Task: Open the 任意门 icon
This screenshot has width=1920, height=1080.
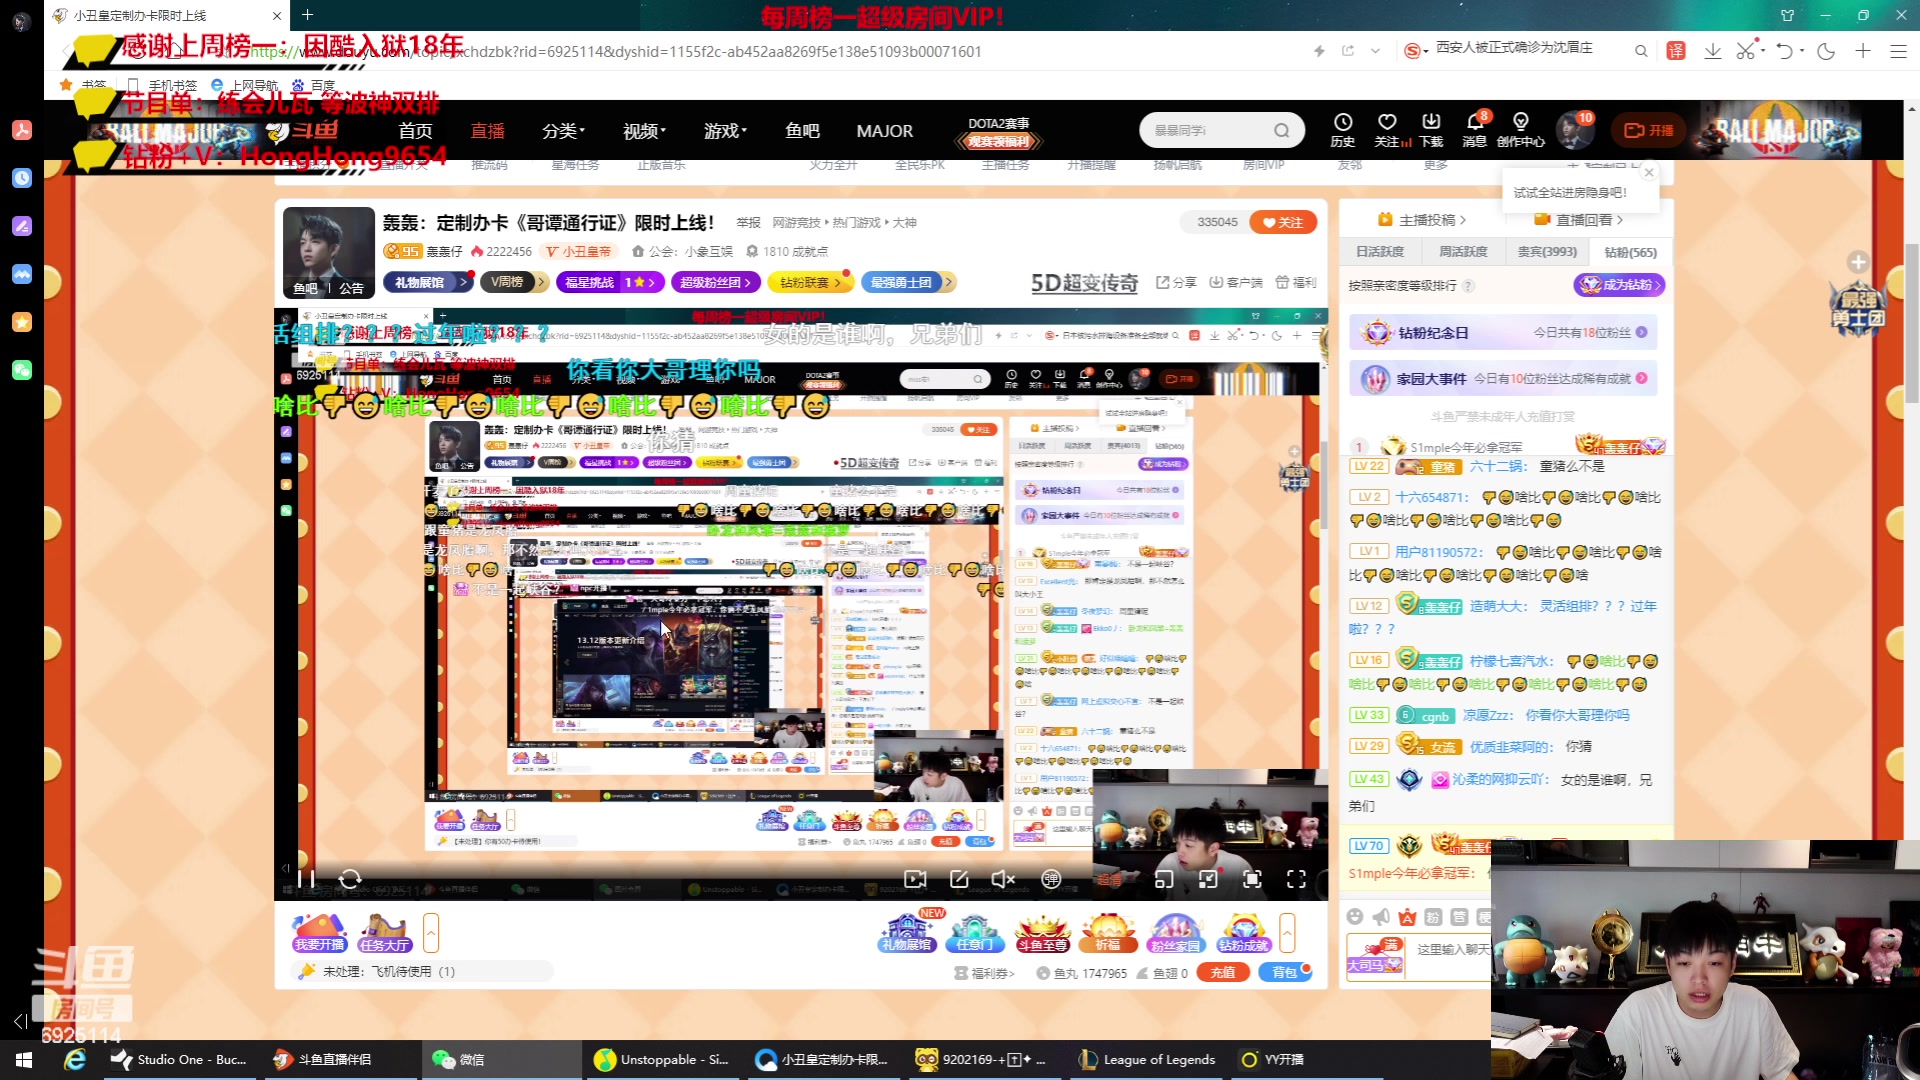Action: click(975, 932)
